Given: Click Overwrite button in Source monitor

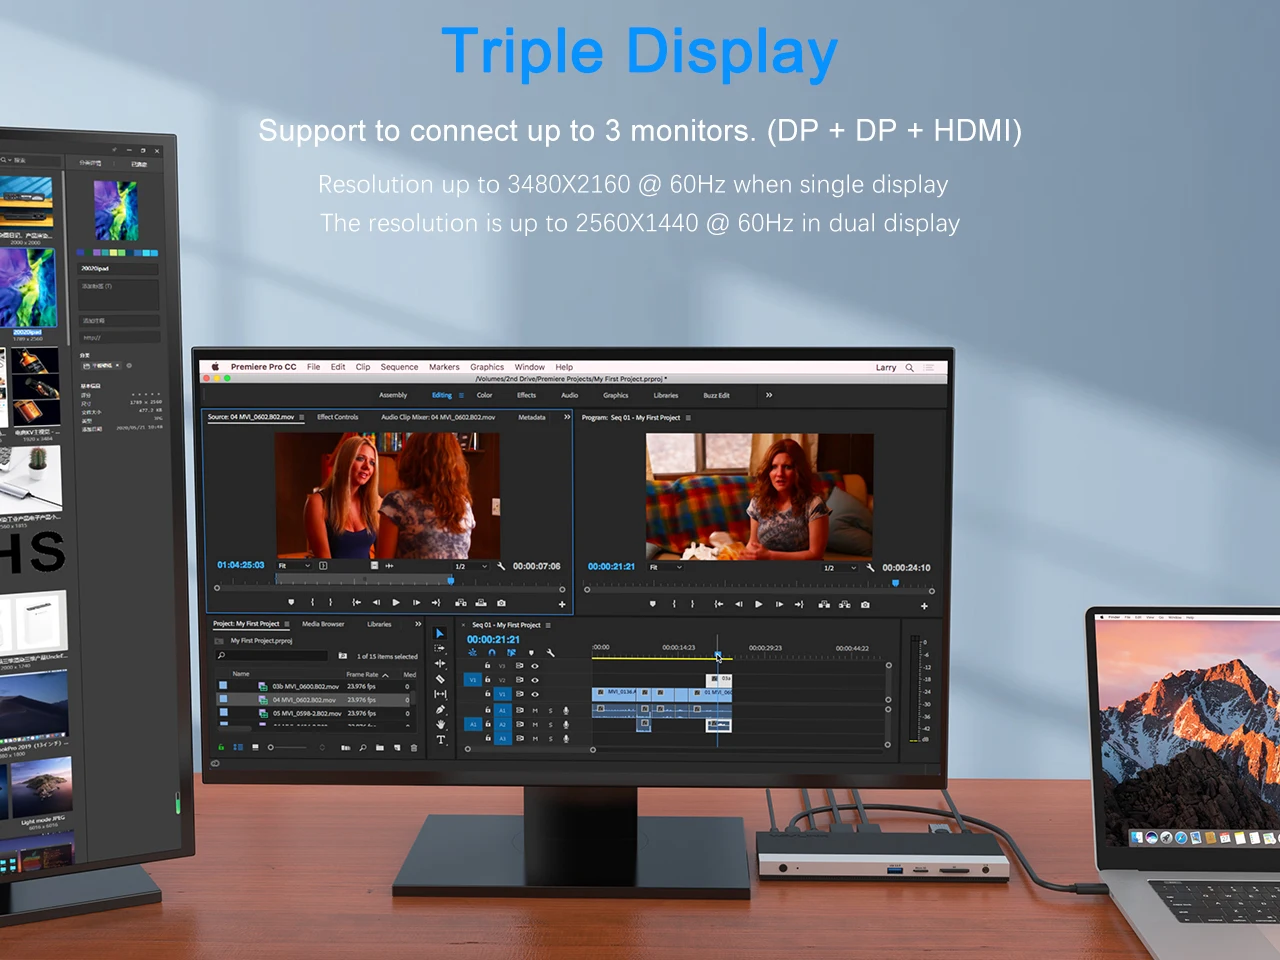Looking at the screenshot, I should pyautogui.click(x=481, y=603).
